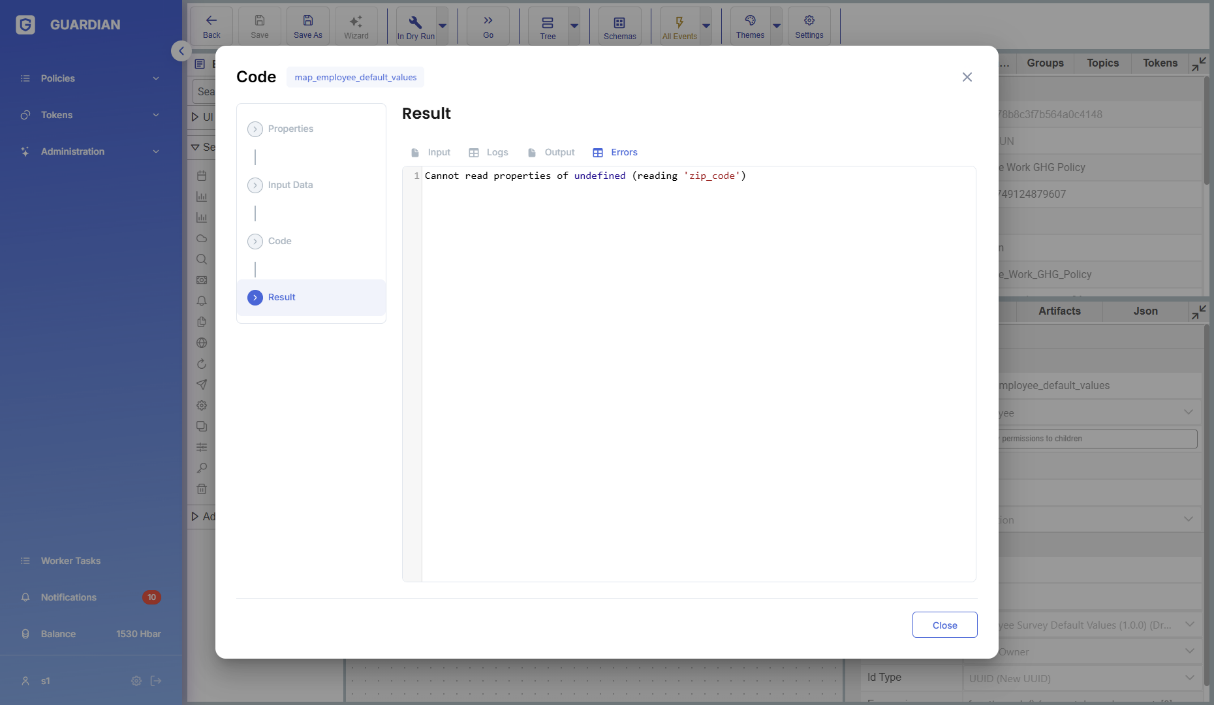1214x705 pixels.
Task: Go to the Input Data step
Action: [290, 185]
